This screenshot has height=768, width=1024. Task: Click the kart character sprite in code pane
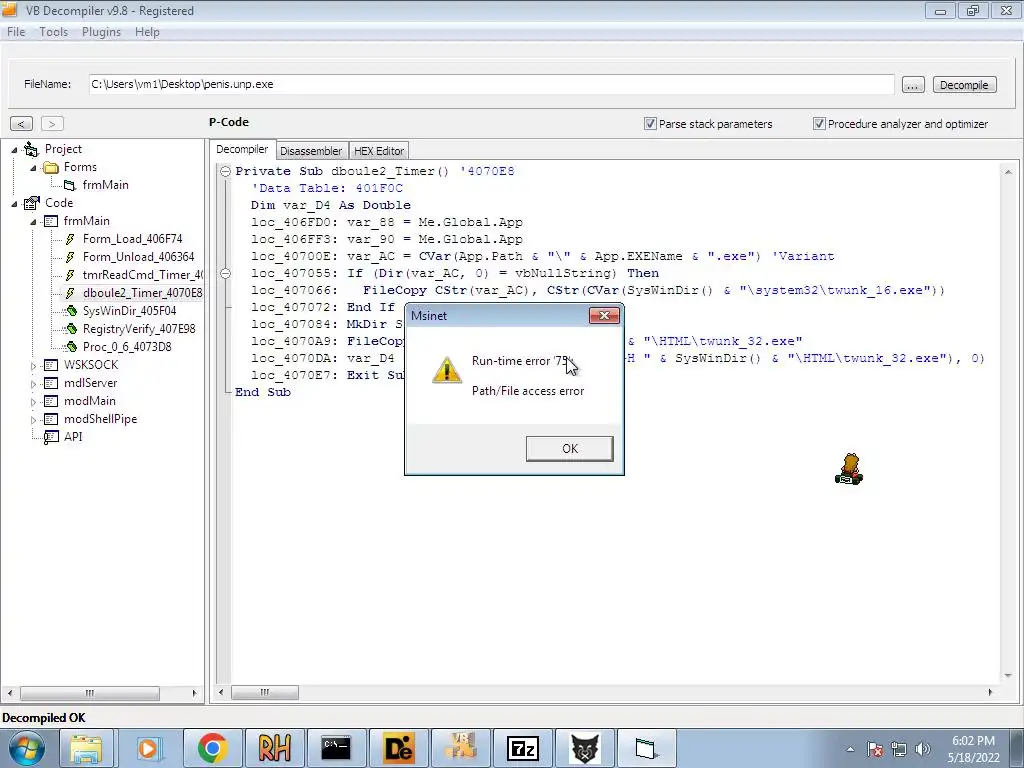(x=849, y=469)
